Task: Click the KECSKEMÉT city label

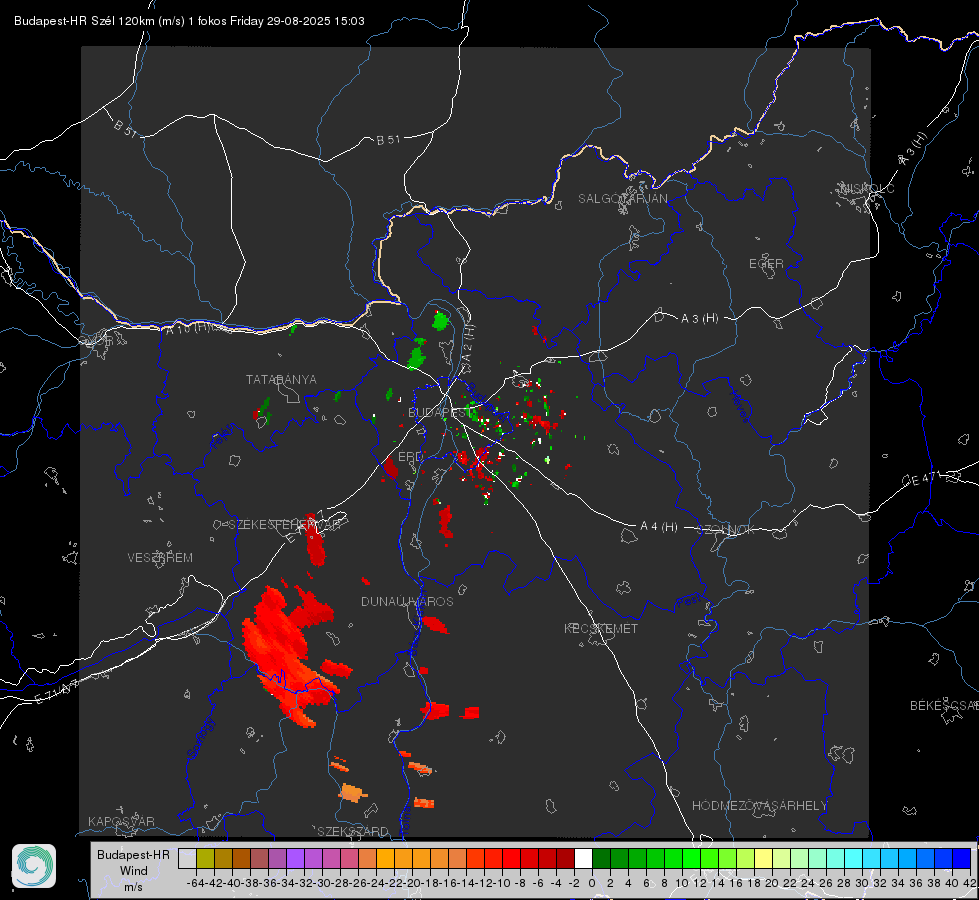Action: pos(601,629)
